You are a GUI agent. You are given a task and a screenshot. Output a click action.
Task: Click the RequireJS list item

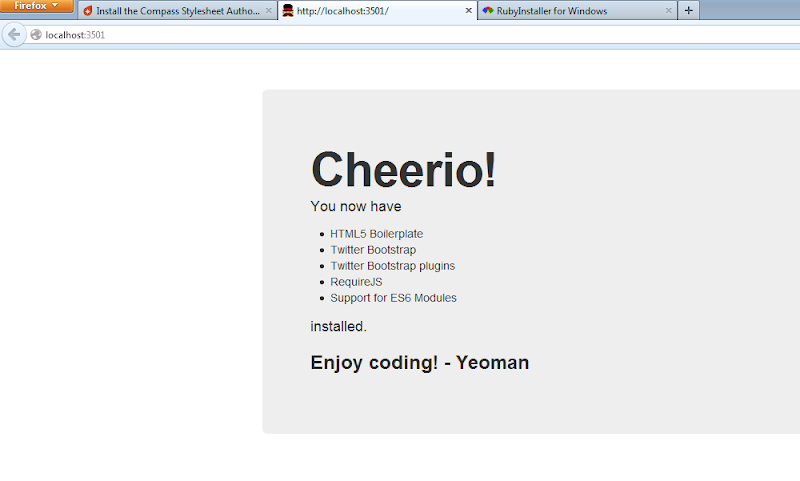pos(356,282)
